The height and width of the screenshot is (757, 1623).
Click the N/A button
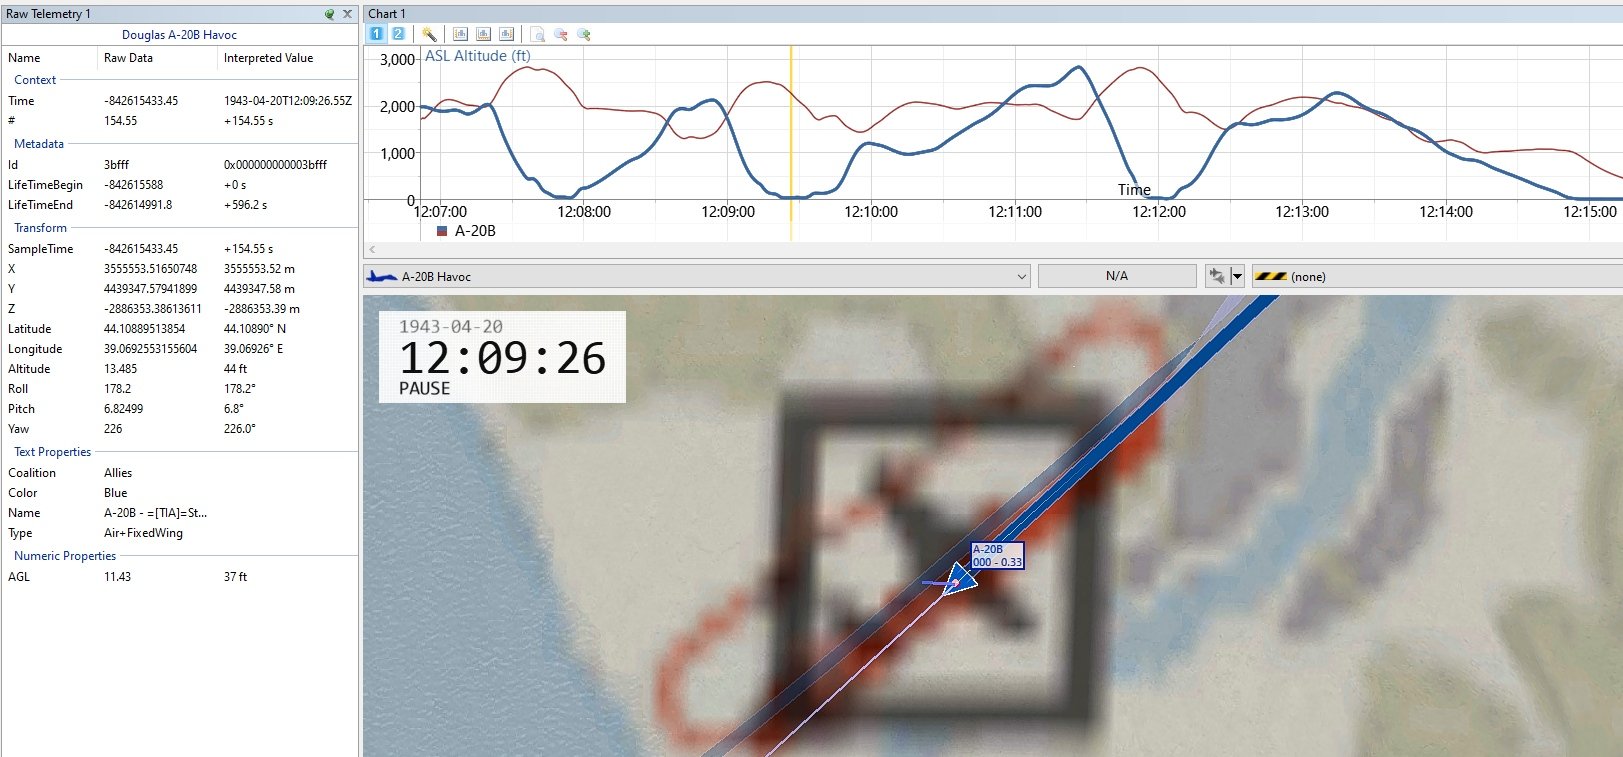click(x=1117, y=276)
